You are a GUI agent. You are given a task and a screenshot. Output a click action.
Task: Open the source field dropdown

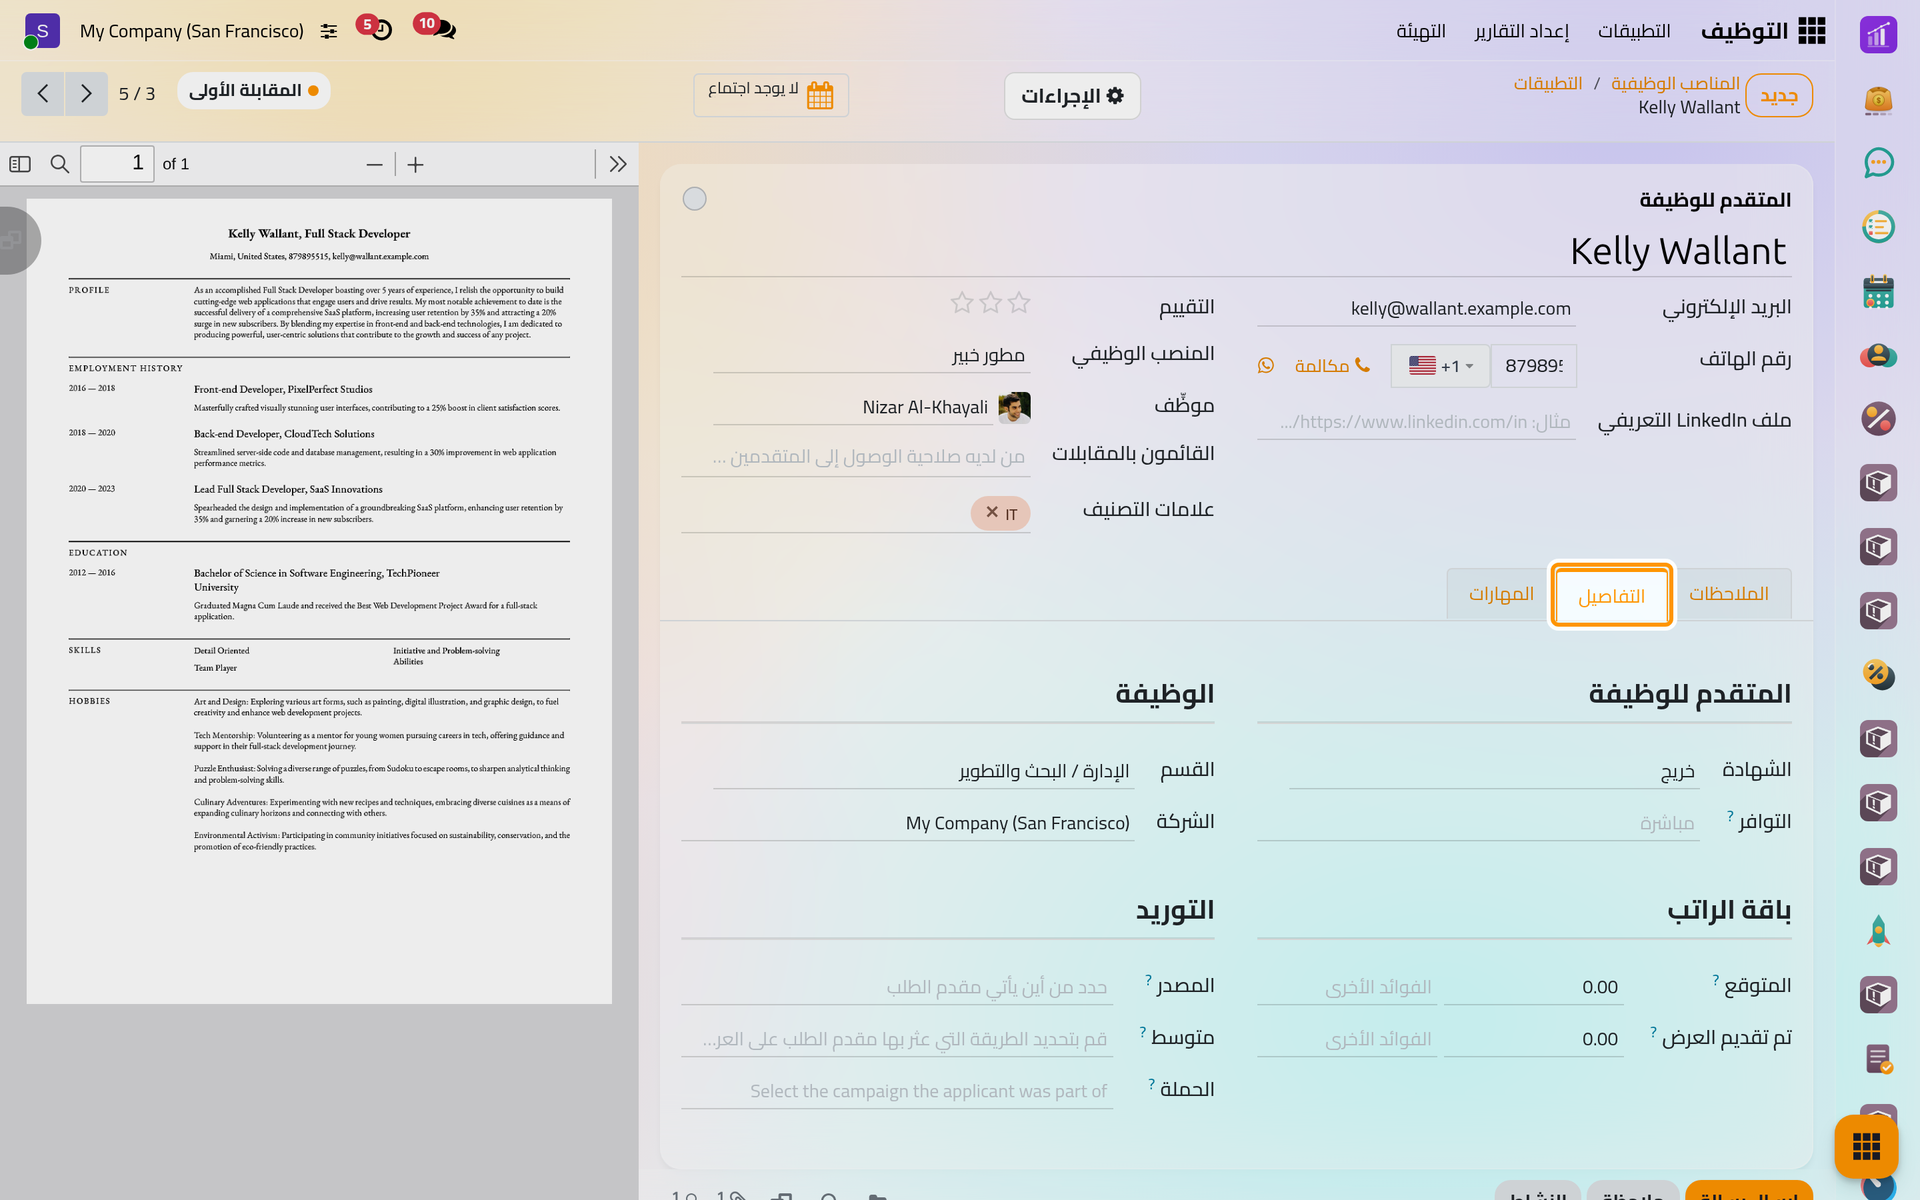tap(897, 987)
